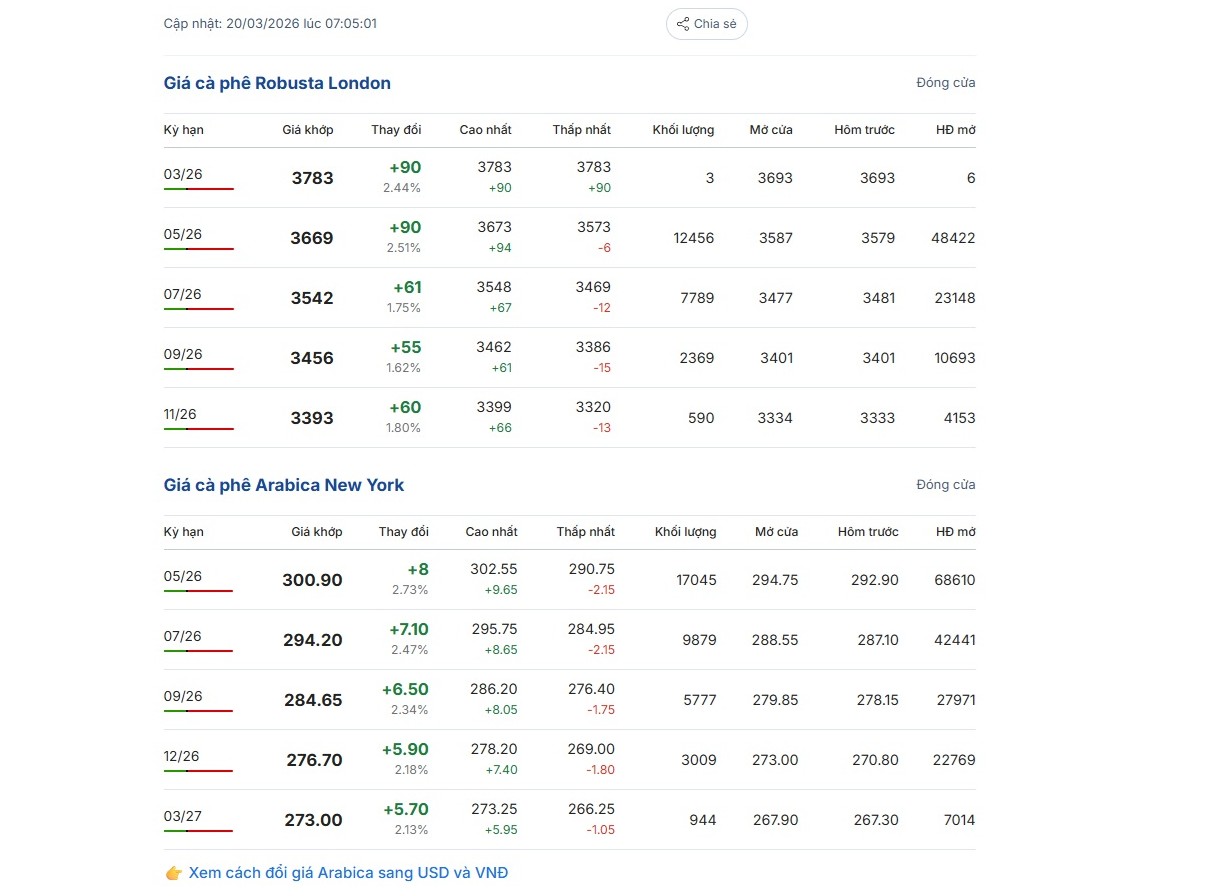The image size is (1224, 896).
Task: Select the Robusta 03/26 contract term
Action: pyautogui.click(x=183, y=174)
